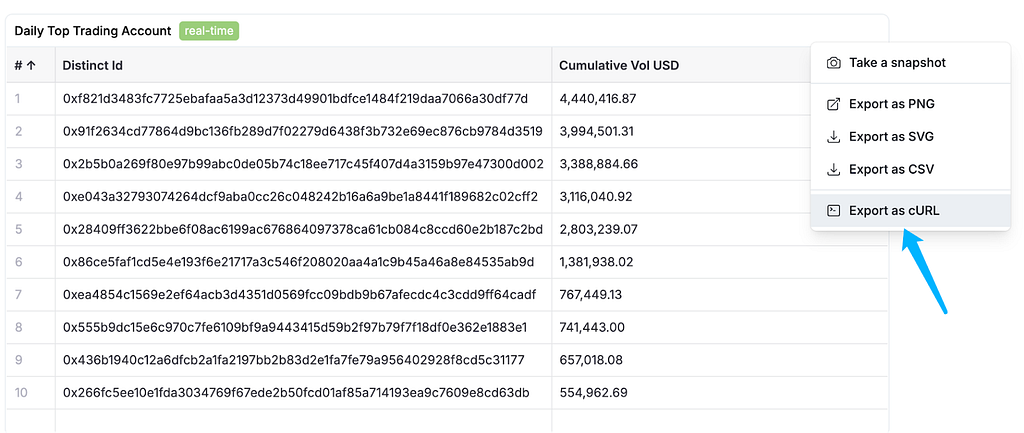The image size is (1024, 433).
Task: Select address starting 0x91f2634cd in row 2
Action: (x=302, y=131)
